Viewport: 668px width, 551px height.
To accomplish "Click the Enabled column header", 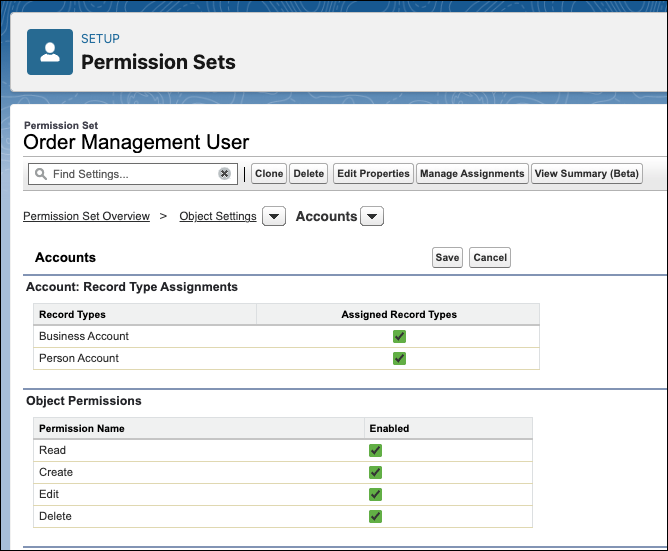I will (x=389, y=428).
